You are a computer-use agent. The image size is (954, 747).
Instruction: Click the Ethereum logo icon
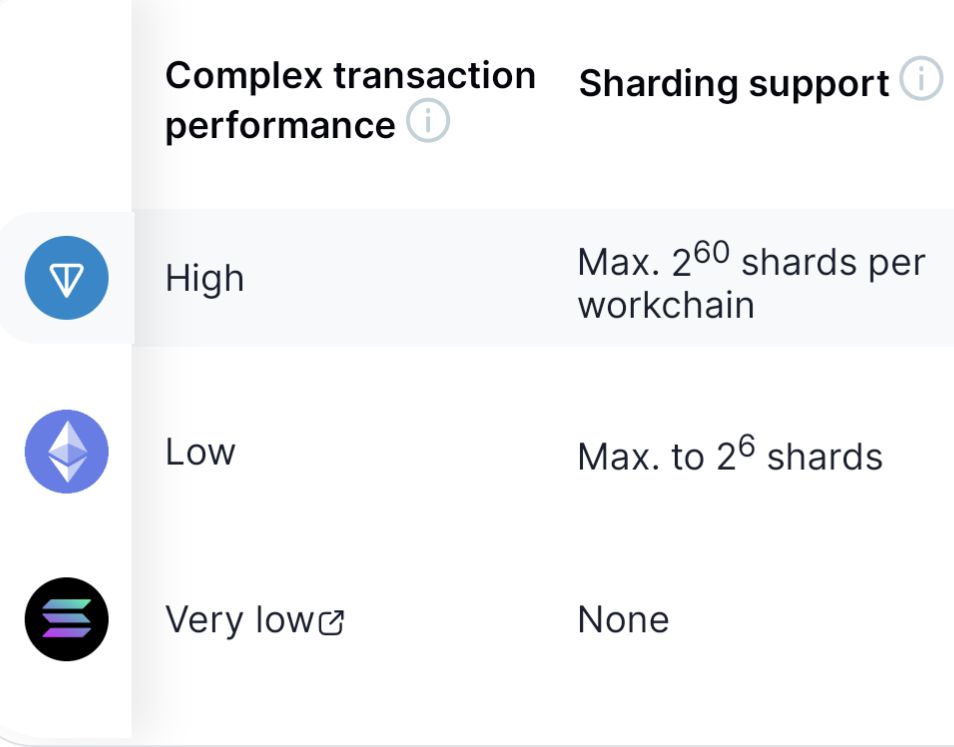click(66, 451)
